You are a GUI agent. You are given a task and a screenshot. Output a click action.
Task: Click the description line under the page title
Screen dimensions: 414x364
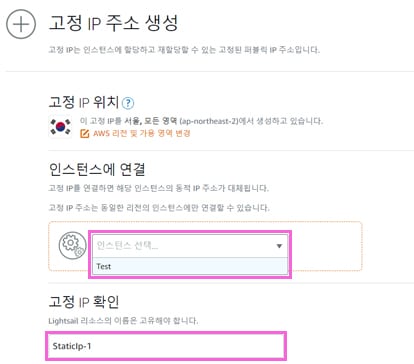click(x=184, y=50)
